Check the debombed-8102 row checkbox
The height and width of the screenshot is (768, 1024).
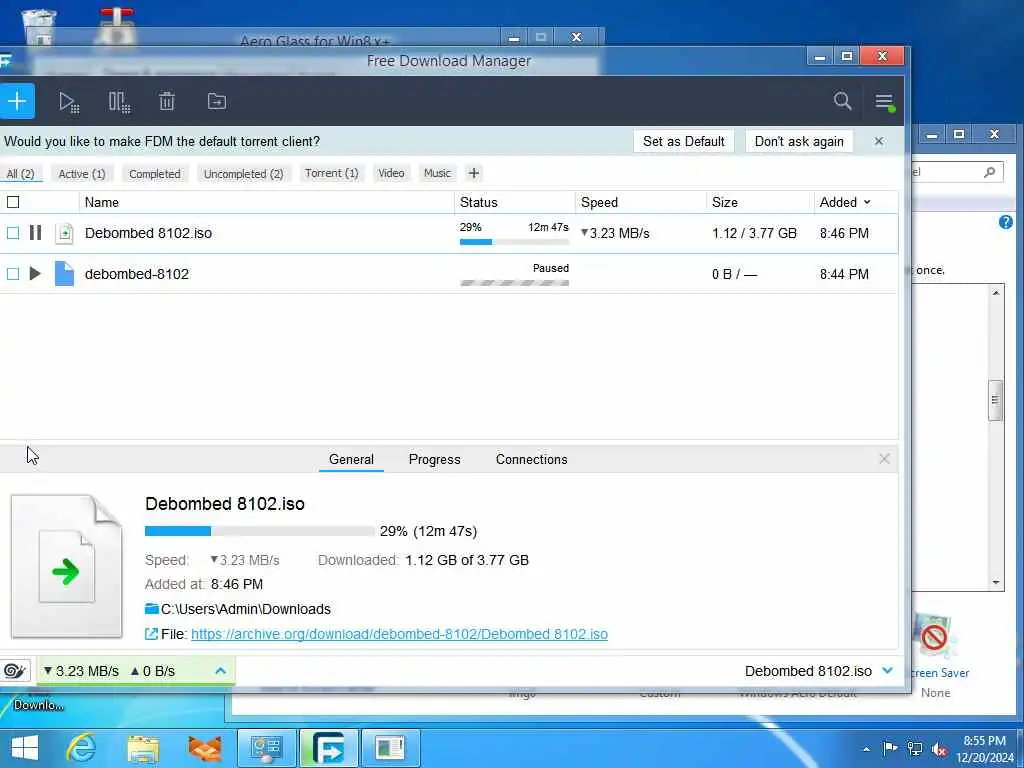(x=13, y=274)
